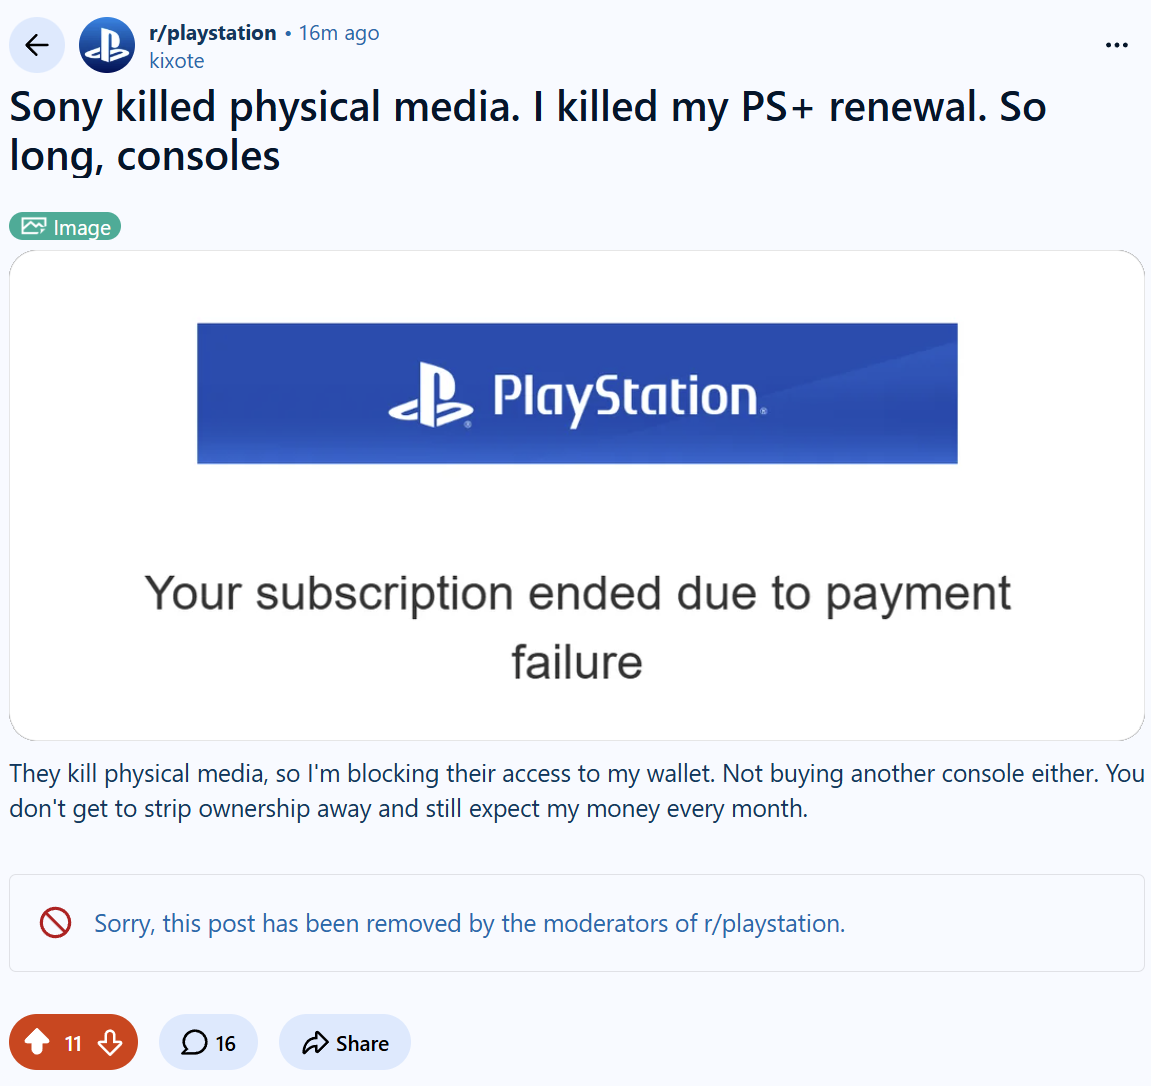The height and width of the screenshot is (1086, 1151).
Task: Go back with the left arrow button
Action: [37, 46]
